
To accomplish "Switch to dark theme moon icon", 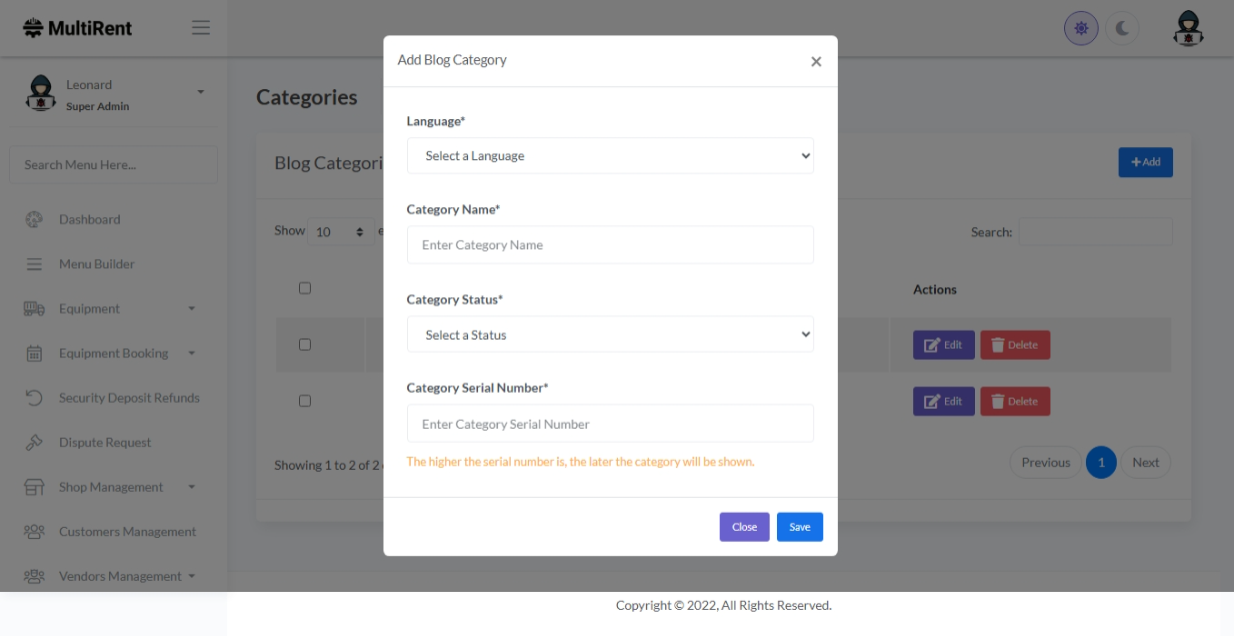I will click(1122, 29).
